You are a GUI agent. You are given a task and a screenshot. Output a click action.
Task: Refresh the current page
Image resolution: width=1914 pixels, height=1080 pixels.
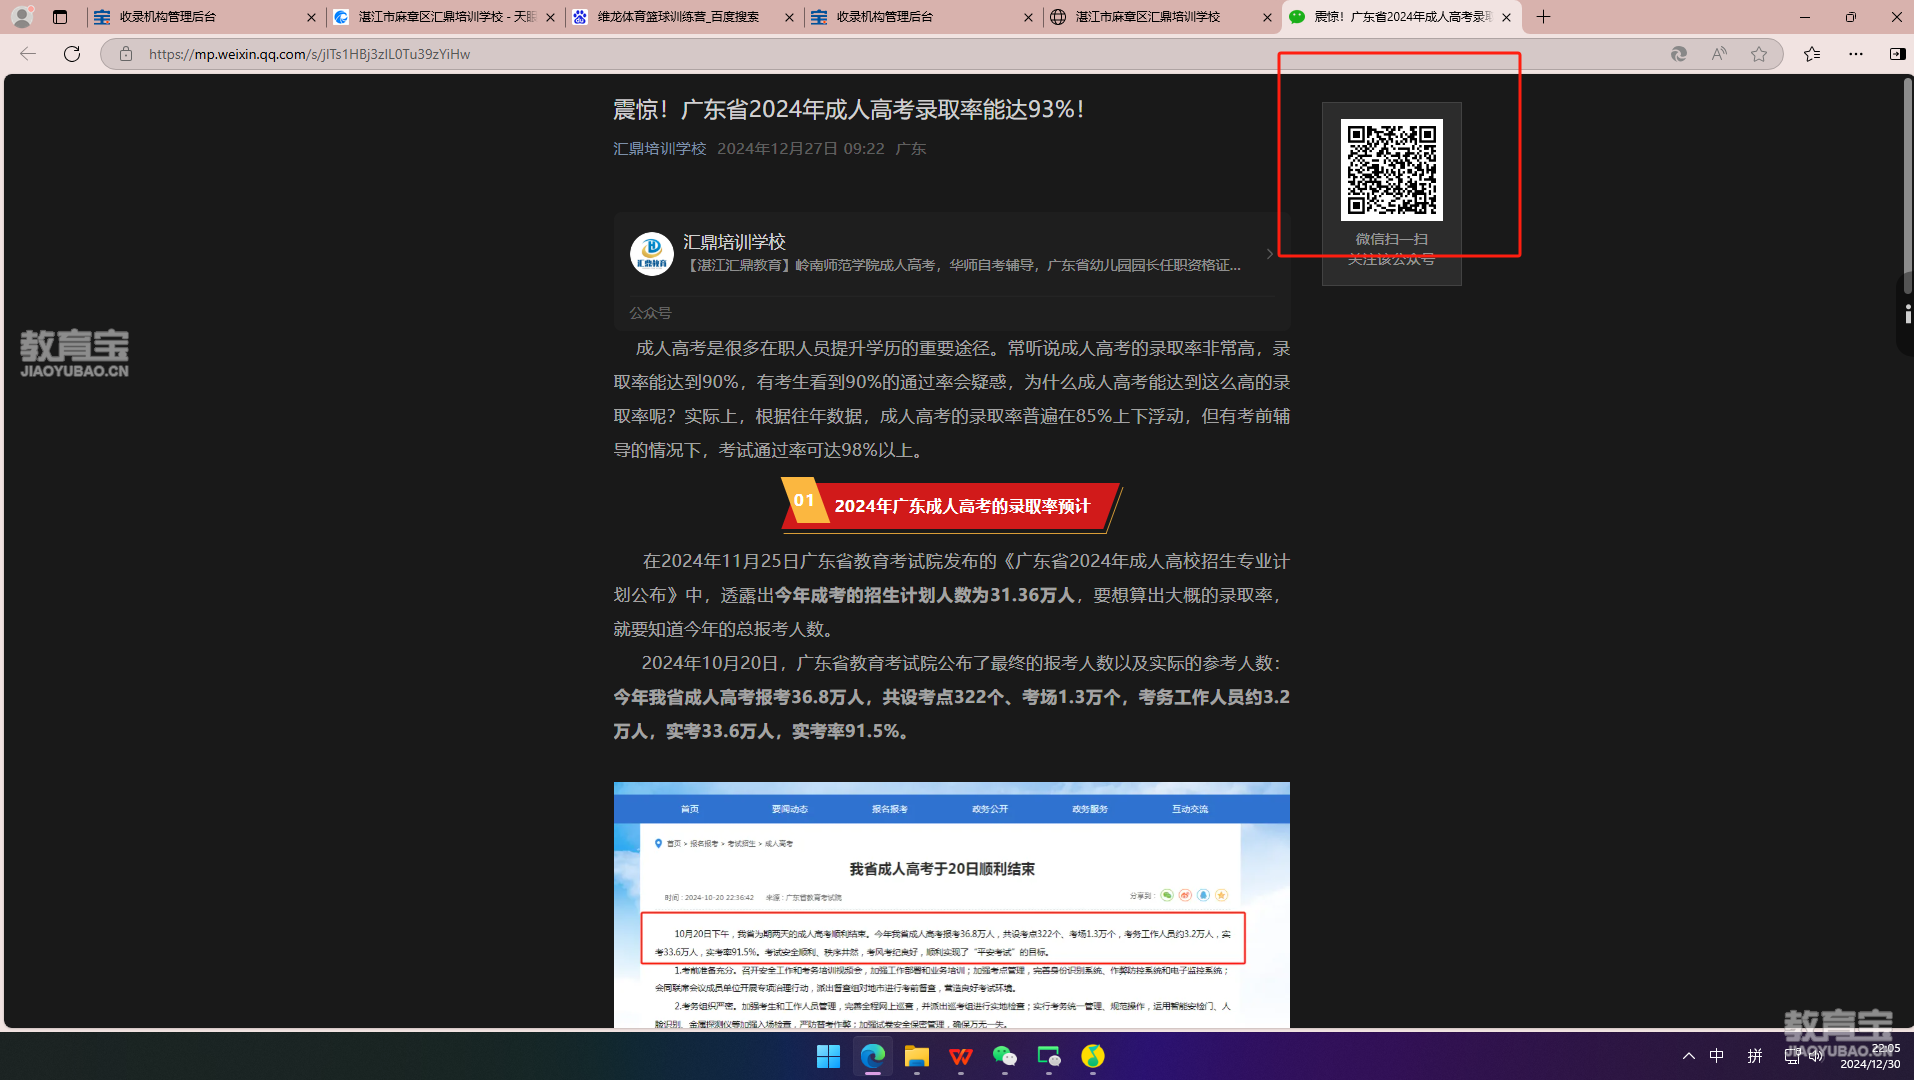(72, 54)
